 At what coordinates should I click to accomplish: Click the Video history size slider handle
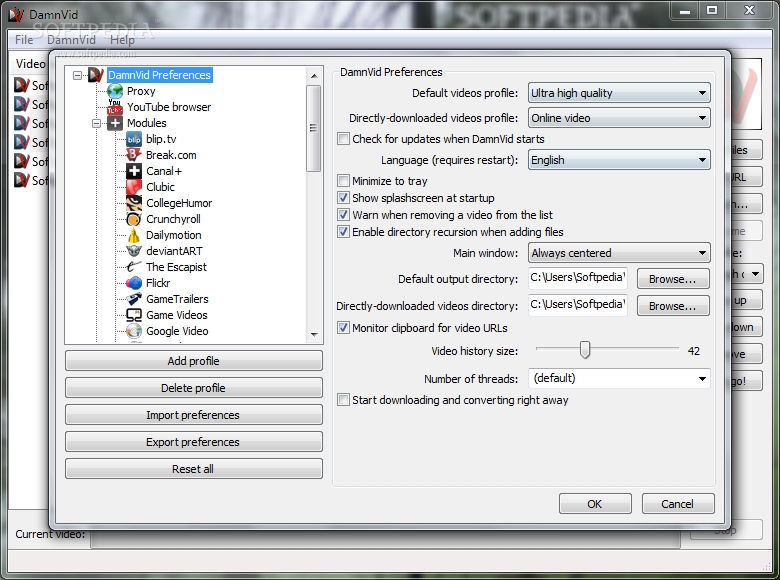585,350
